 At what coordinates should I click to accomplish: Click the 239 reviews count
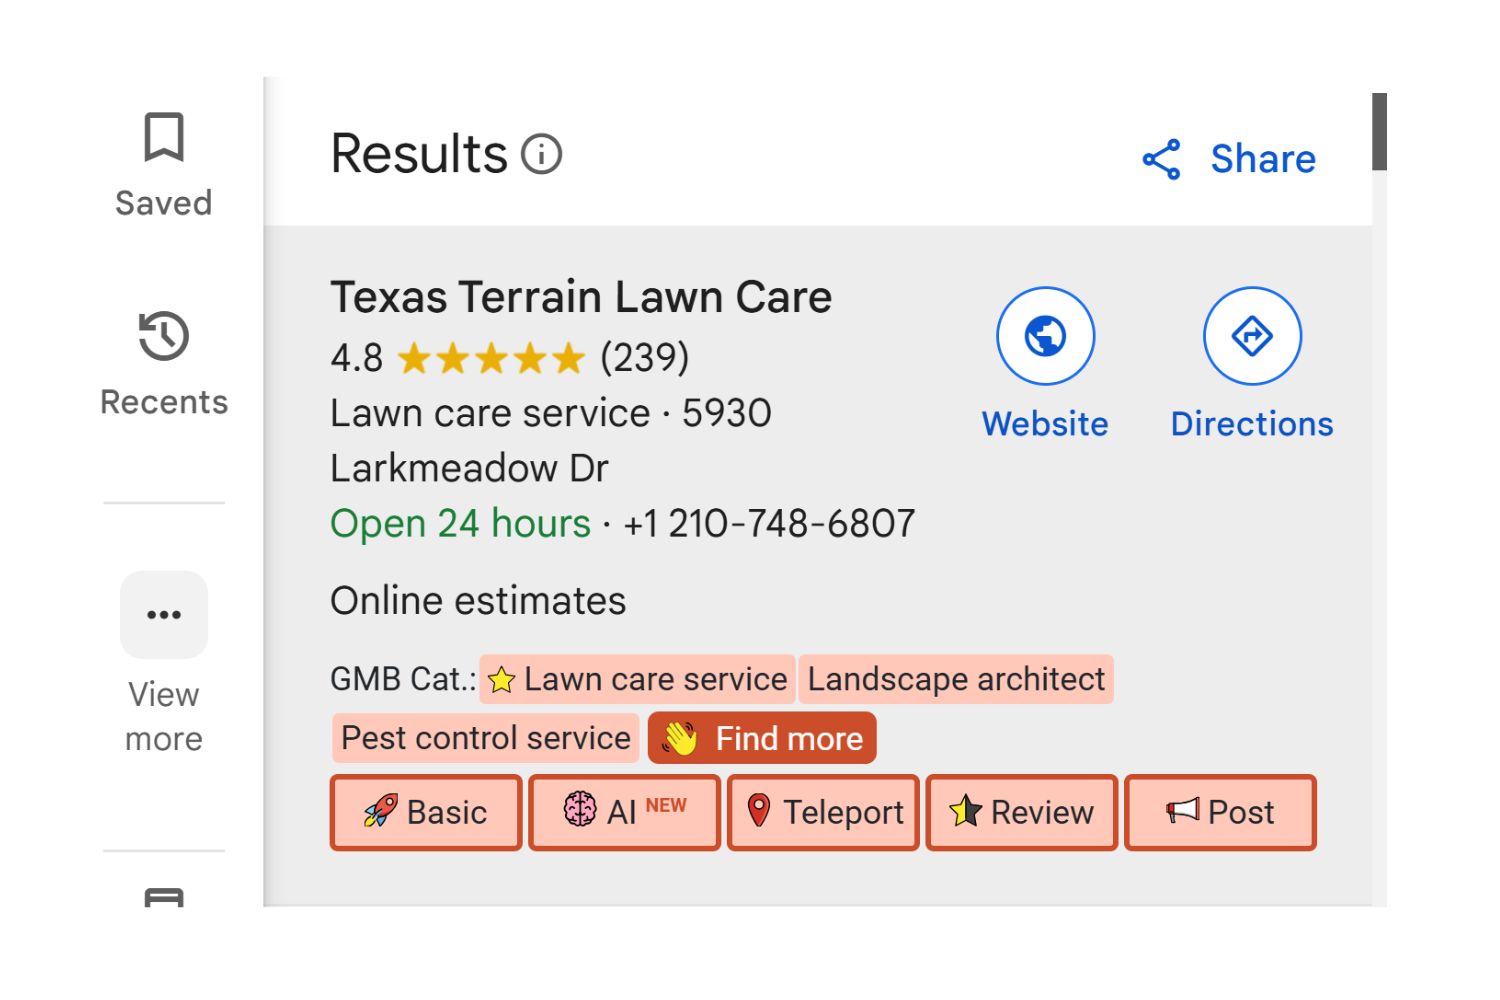644,357
